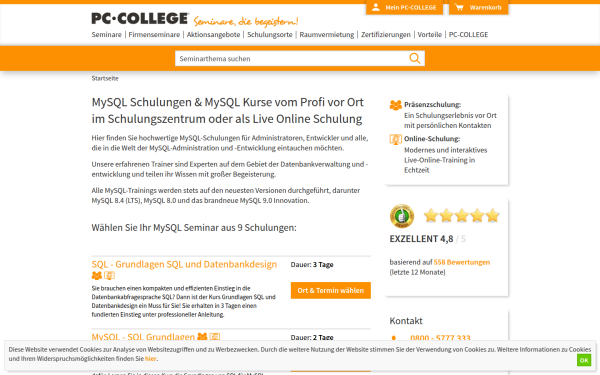The height and width of the screenshot is (375, 600).
Task: Accept cookies with the OK button
Action: 584,360
